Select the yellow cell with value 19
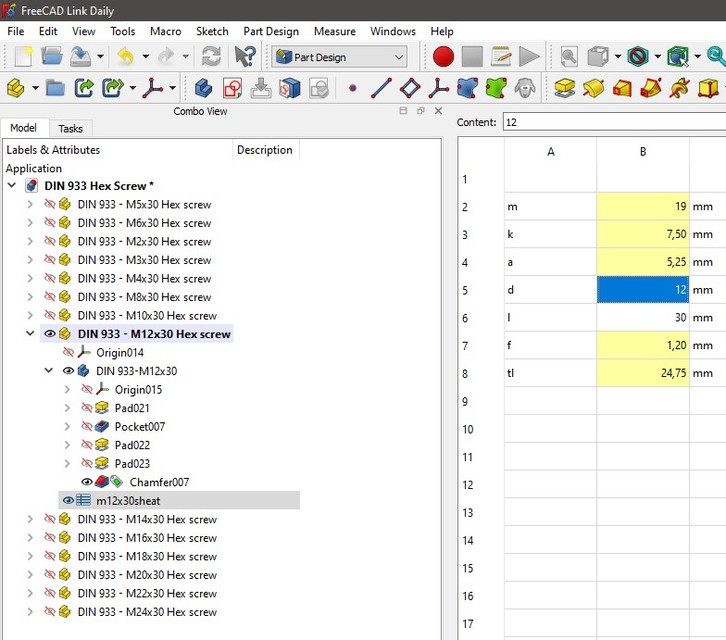 643,207
